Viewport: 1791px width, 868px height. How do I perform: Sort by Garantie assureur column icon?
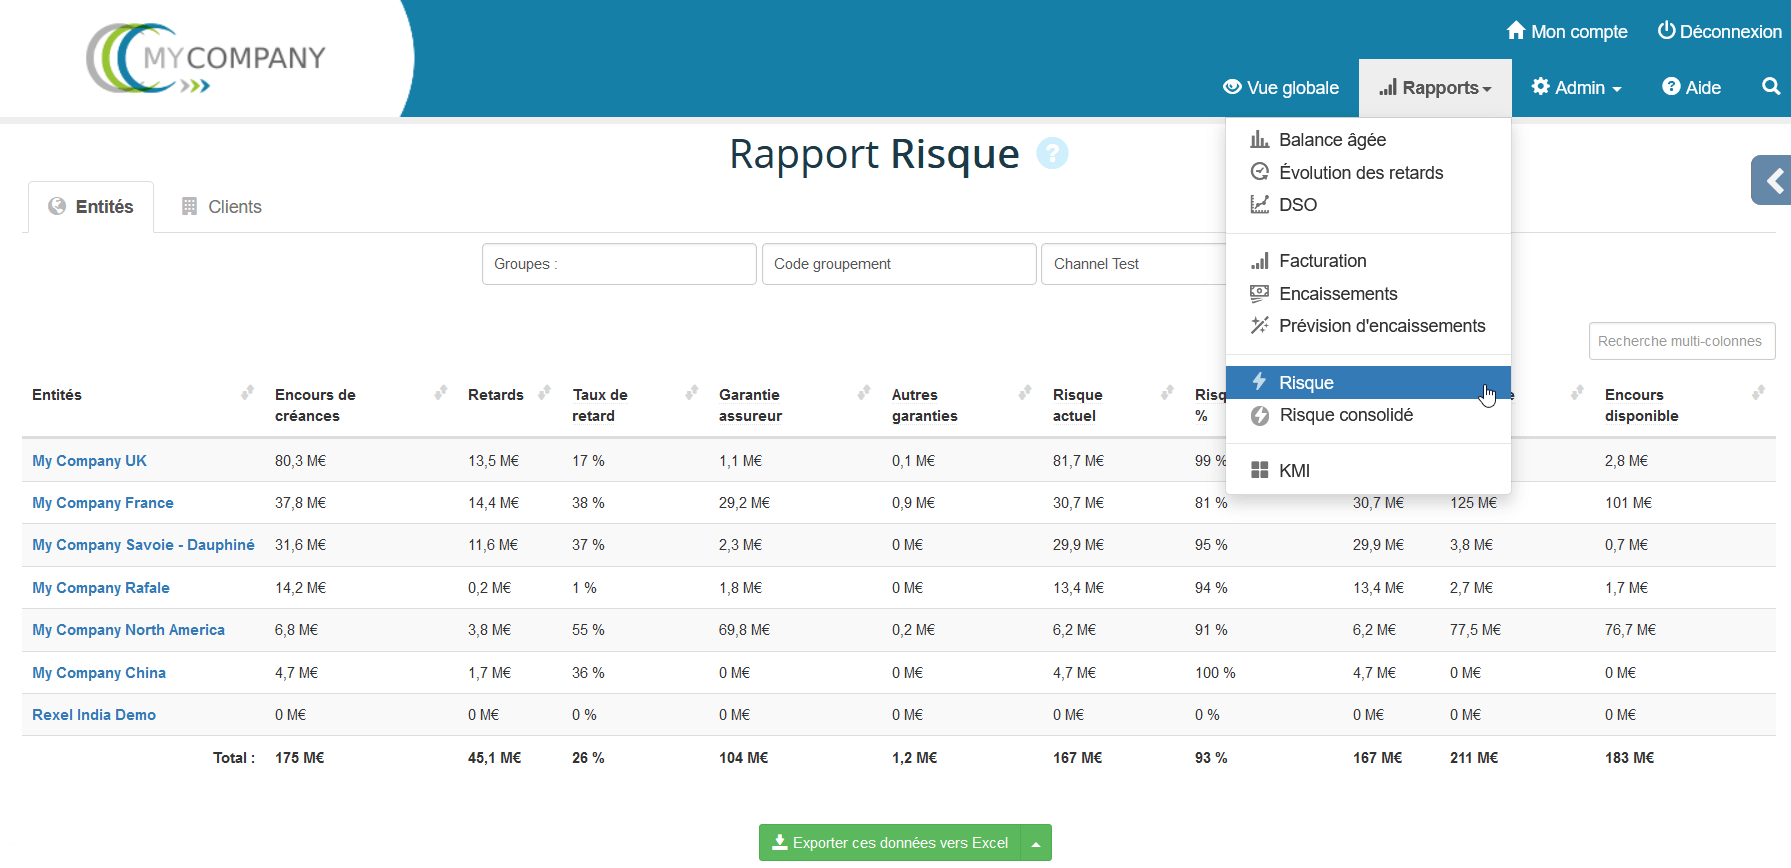[x=863, y=393]
